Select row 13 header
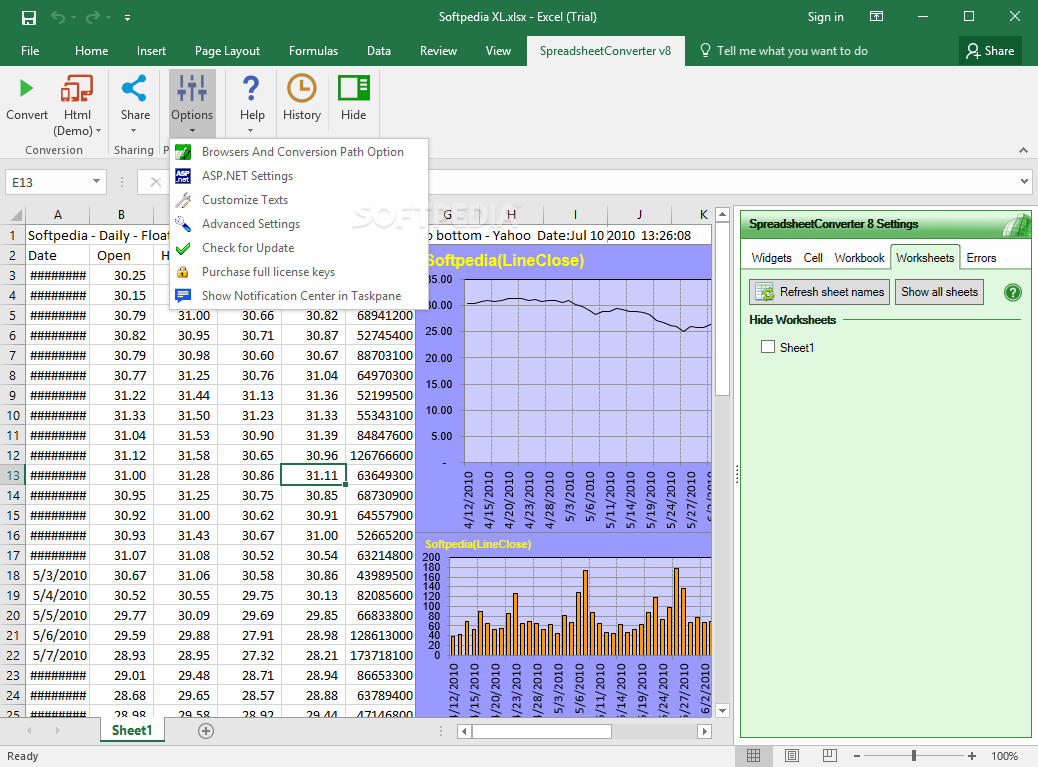The image size is (1038, 767). coord(13,475)
